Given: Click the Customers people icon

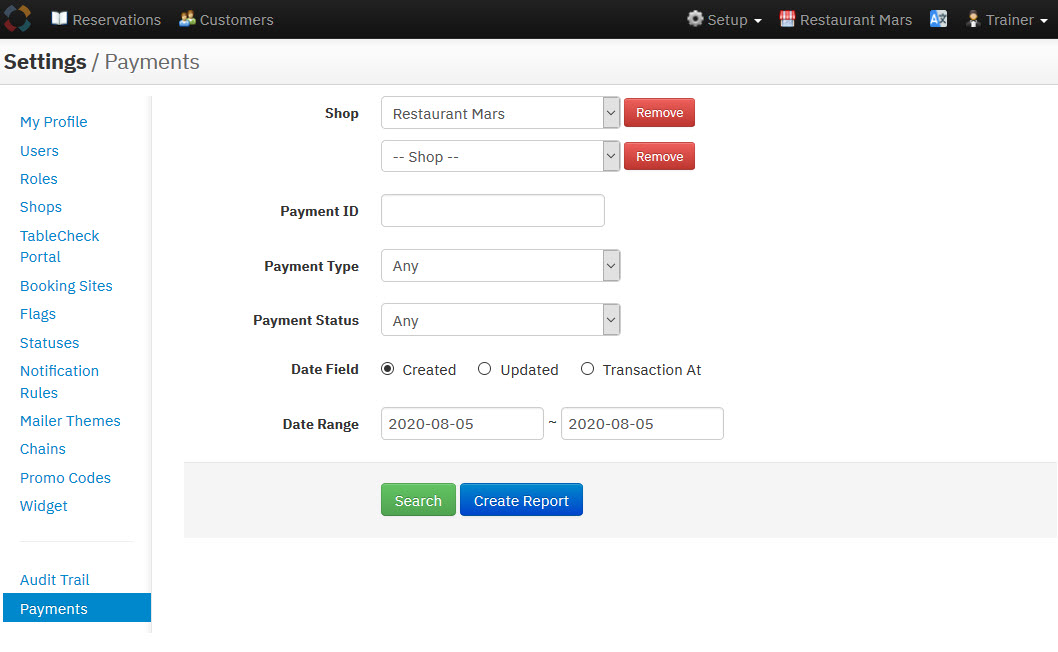Looking at the screenshot, I should click(187, 19).
